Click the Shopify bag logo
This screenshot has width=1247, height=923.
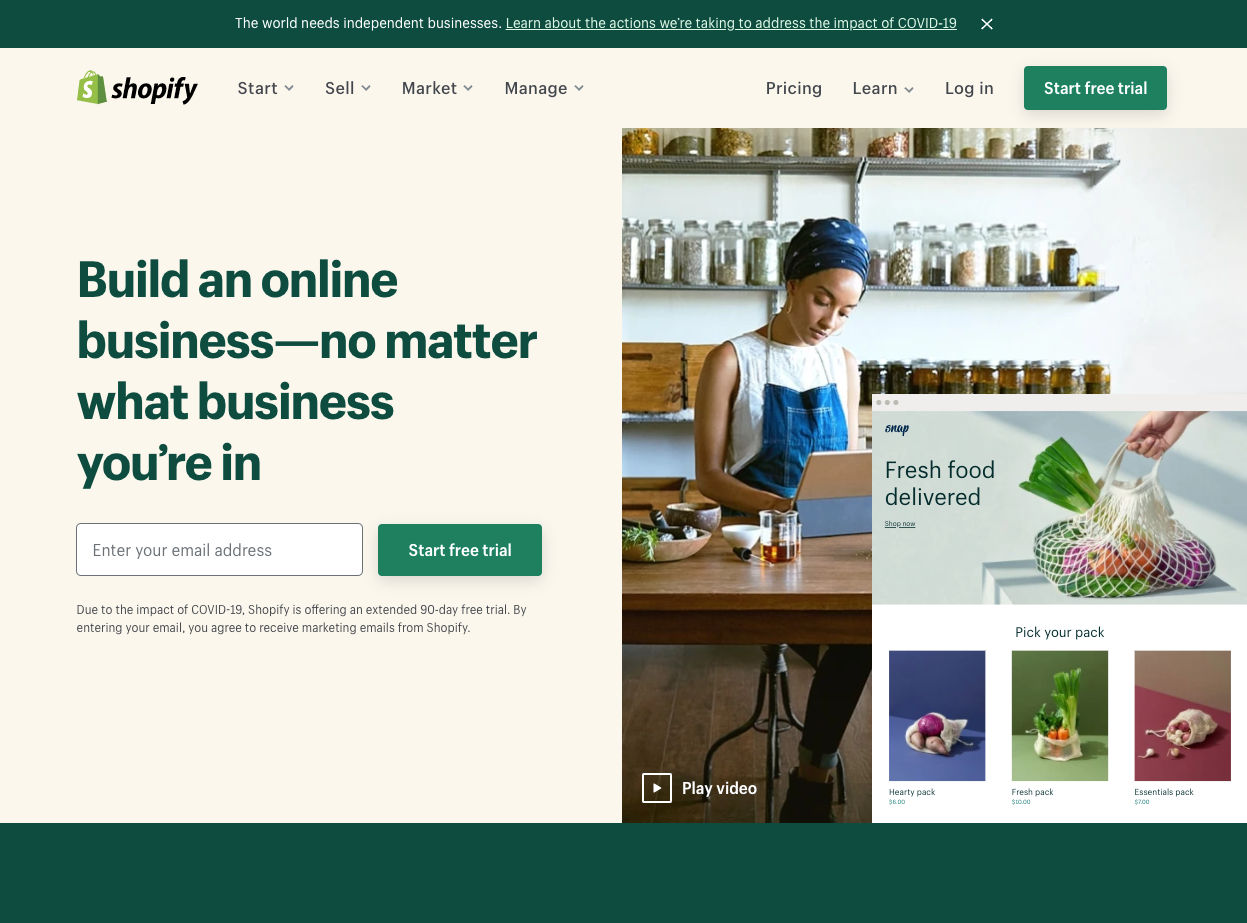92,88
